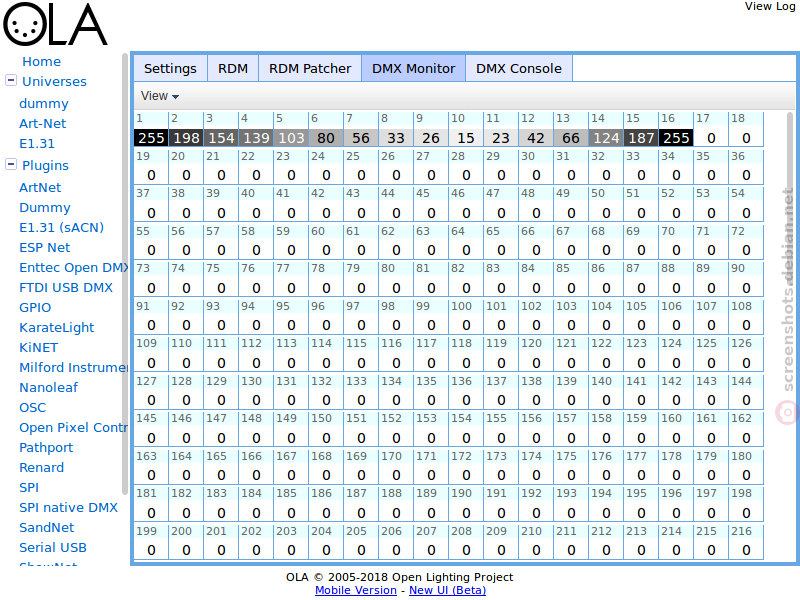Open the RDM Patcher tab
Viewport: 800px width, 600px height.
tap(310, 68)
